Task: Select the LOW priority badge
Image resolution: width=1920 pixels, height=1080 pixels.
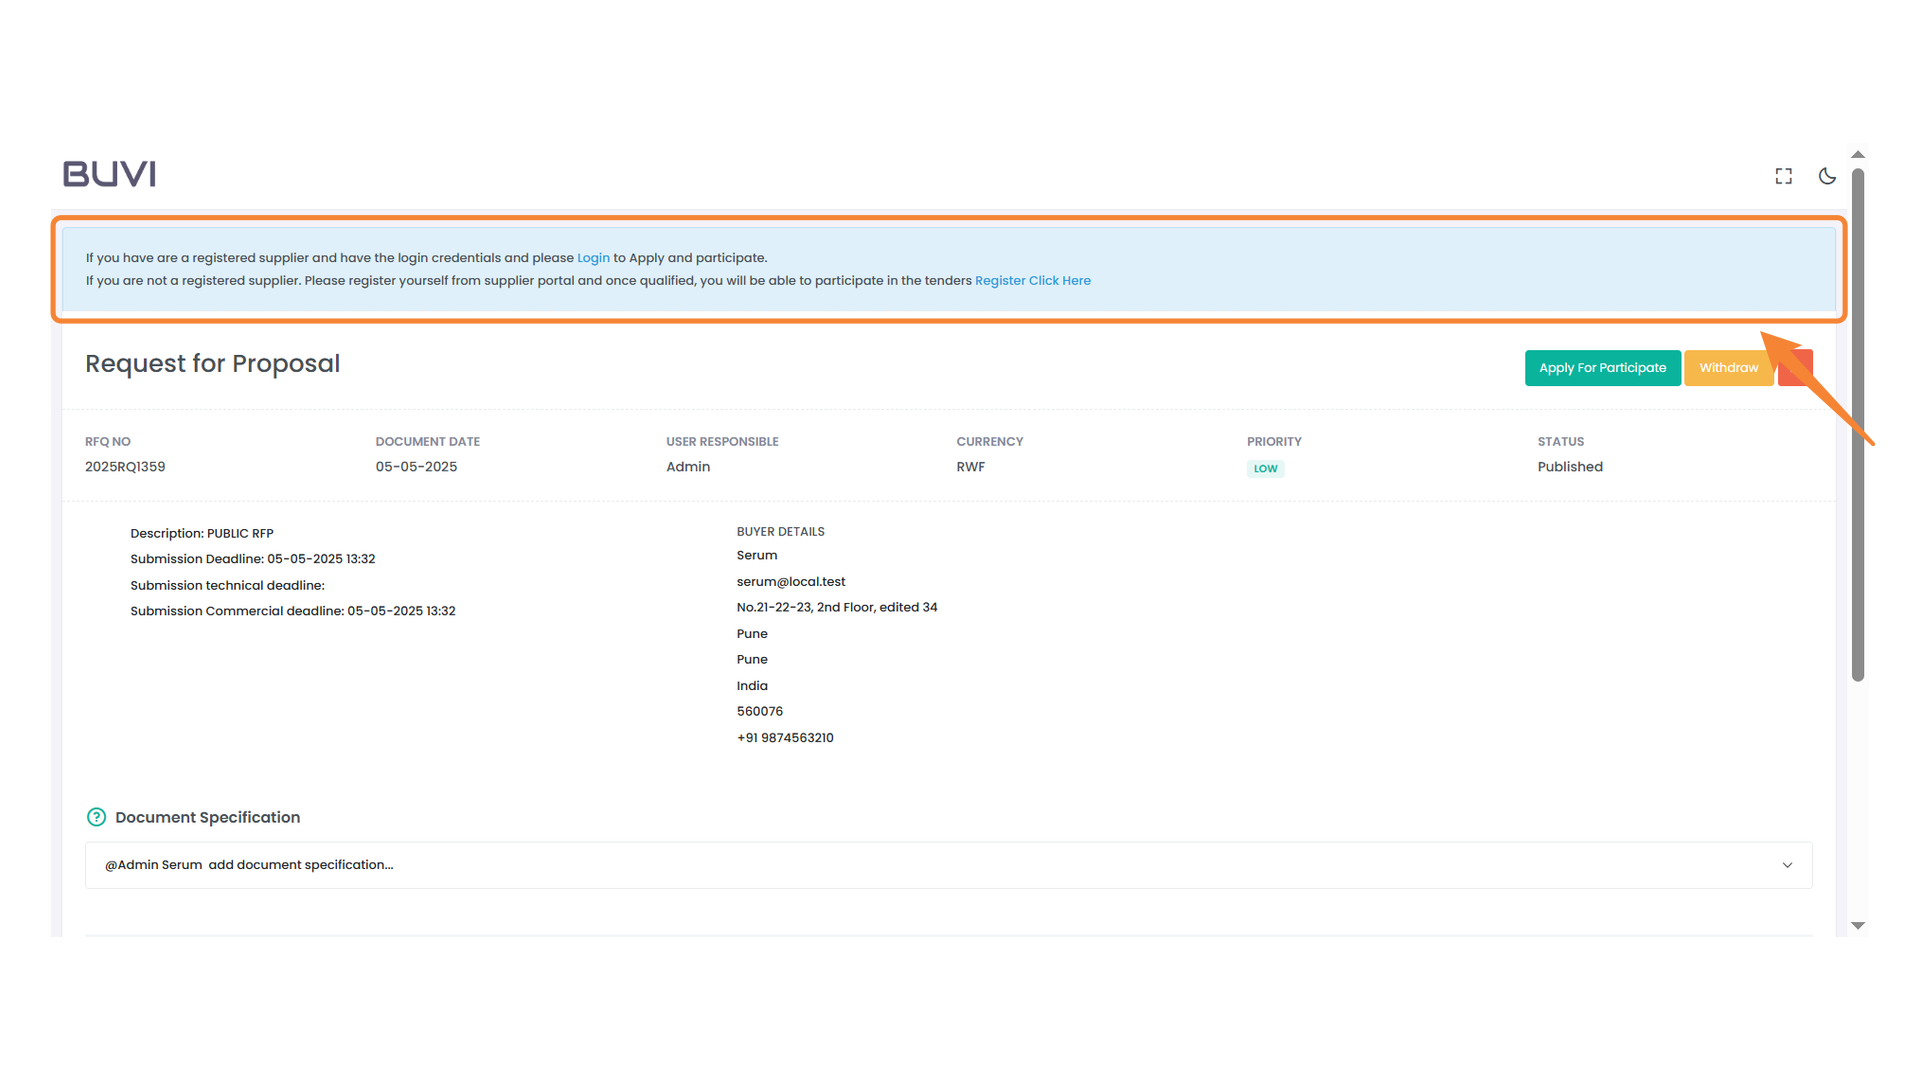Action: pyautogui.click(x=1265, y=468)
